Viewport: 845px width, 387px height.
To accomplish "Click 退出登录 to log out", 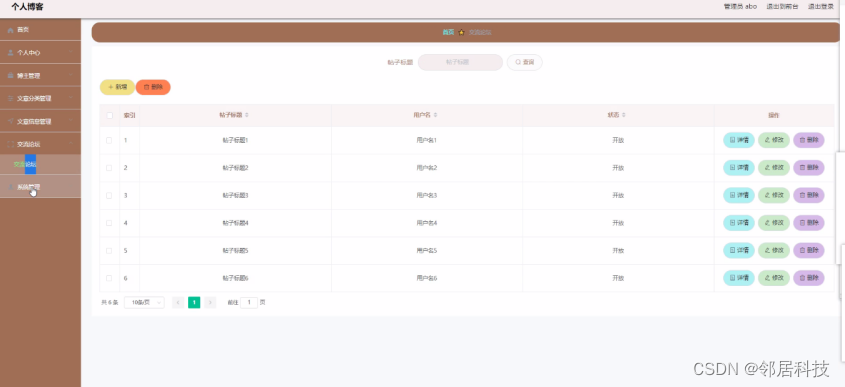I will coord(820,6).
